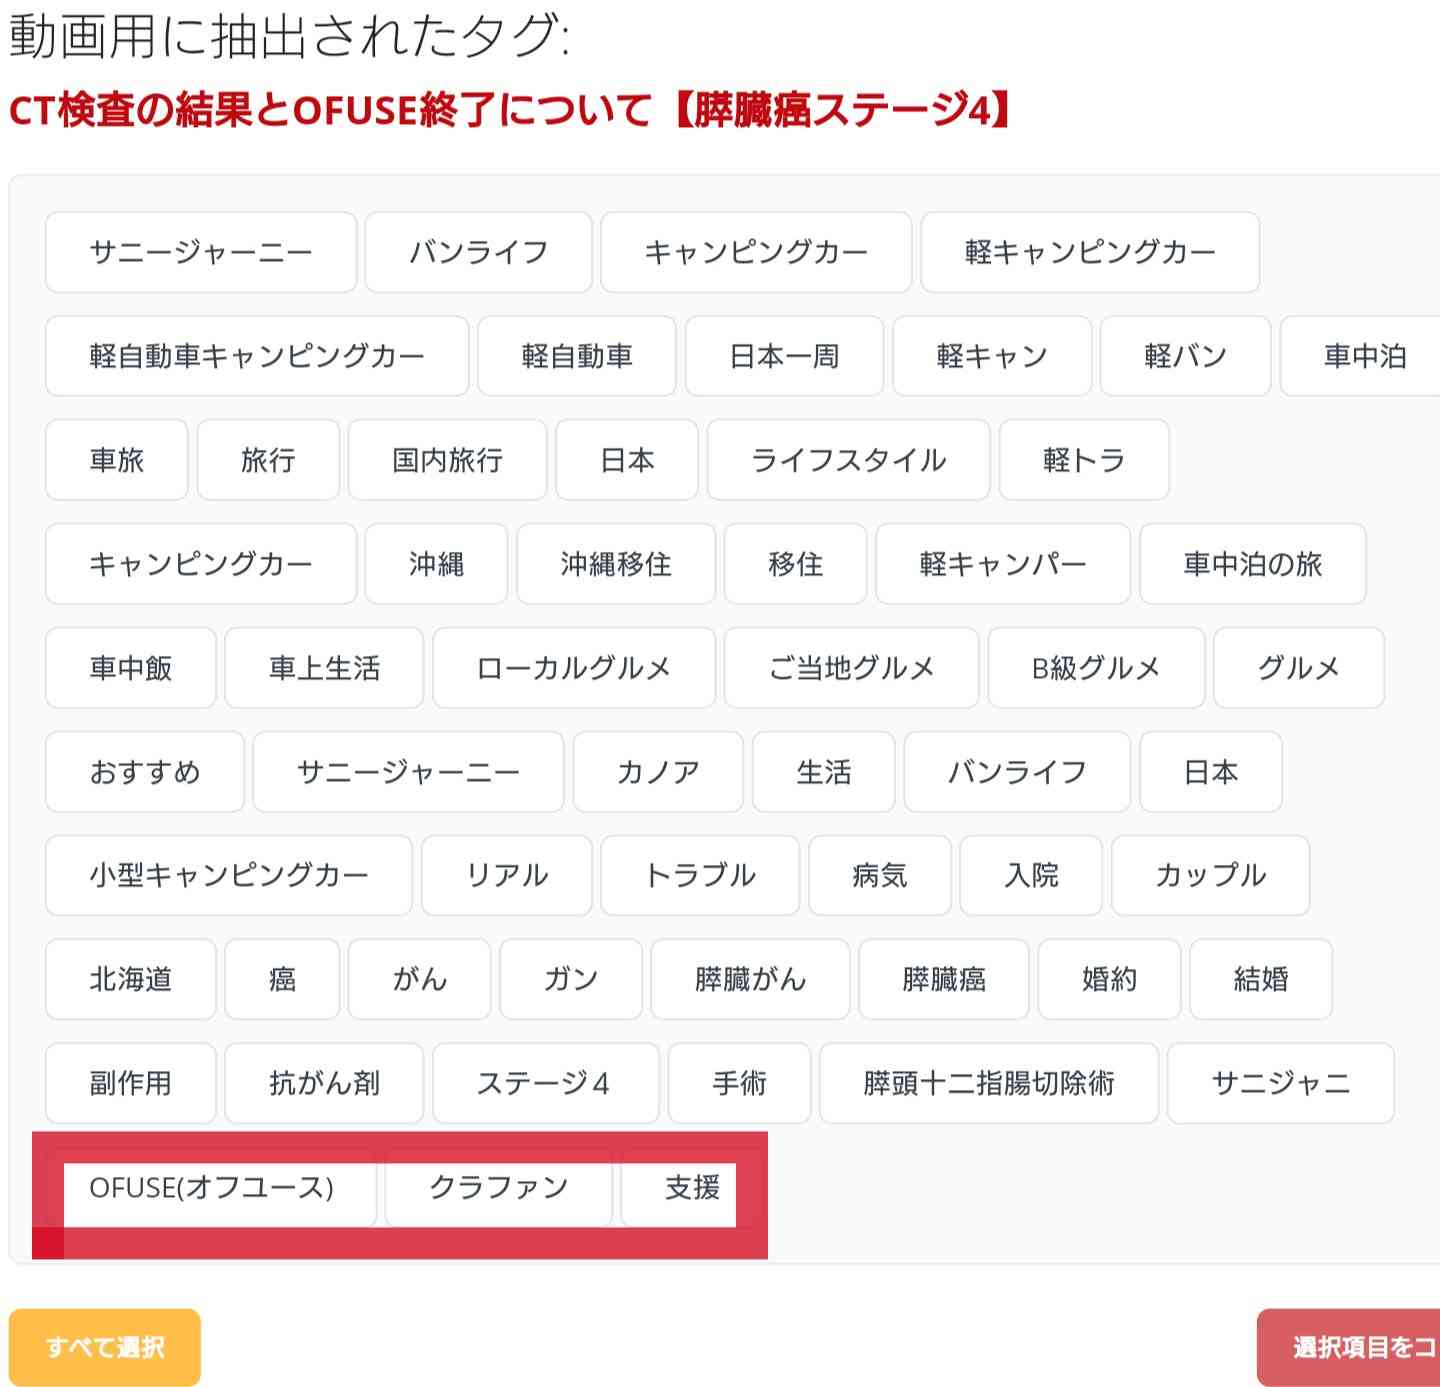
Task: Select the OFUSE(オフユース) tag
Action: [211, 1188]
